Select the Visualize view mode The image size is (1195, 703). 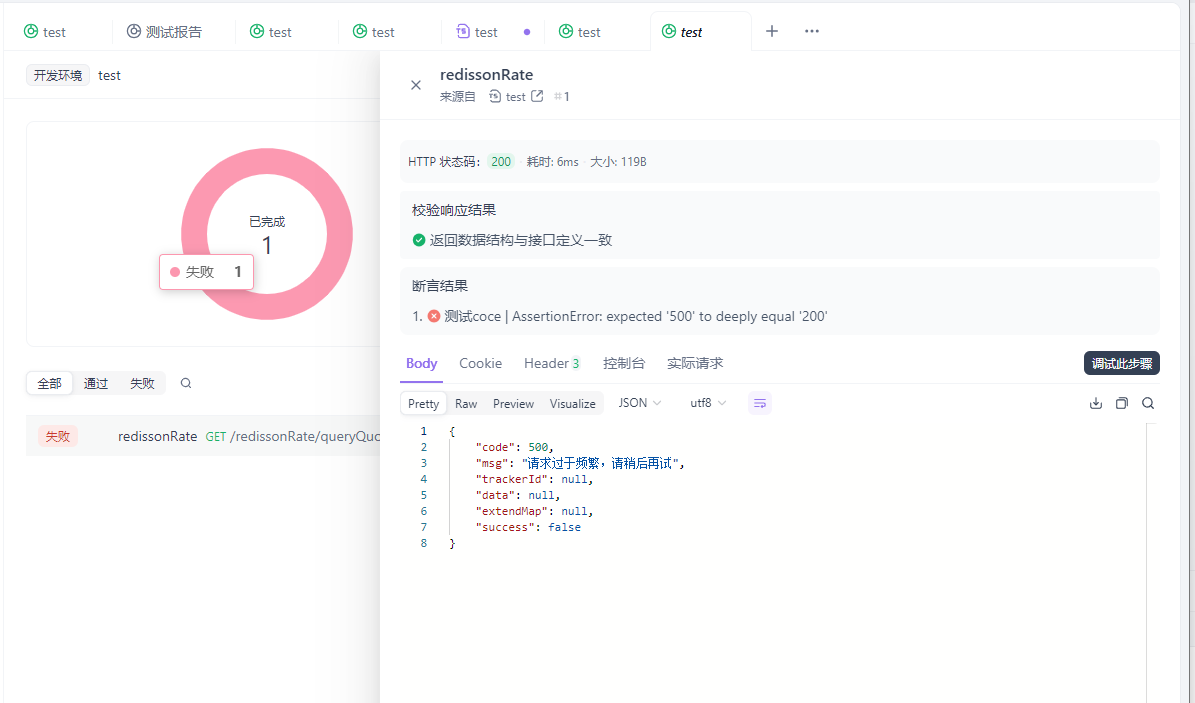(x=572, y=403)
